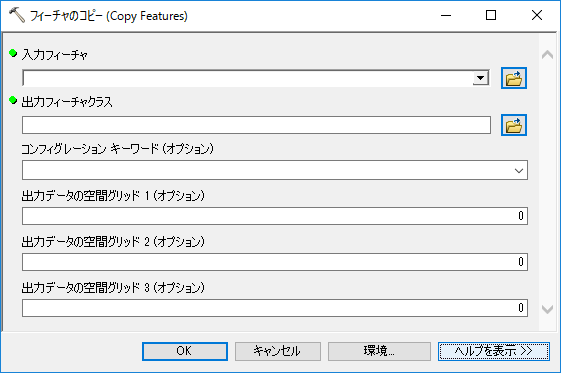The image size is (561, 373).
Task: Browse for input features with folder icon
Action: tap(514, 78)
